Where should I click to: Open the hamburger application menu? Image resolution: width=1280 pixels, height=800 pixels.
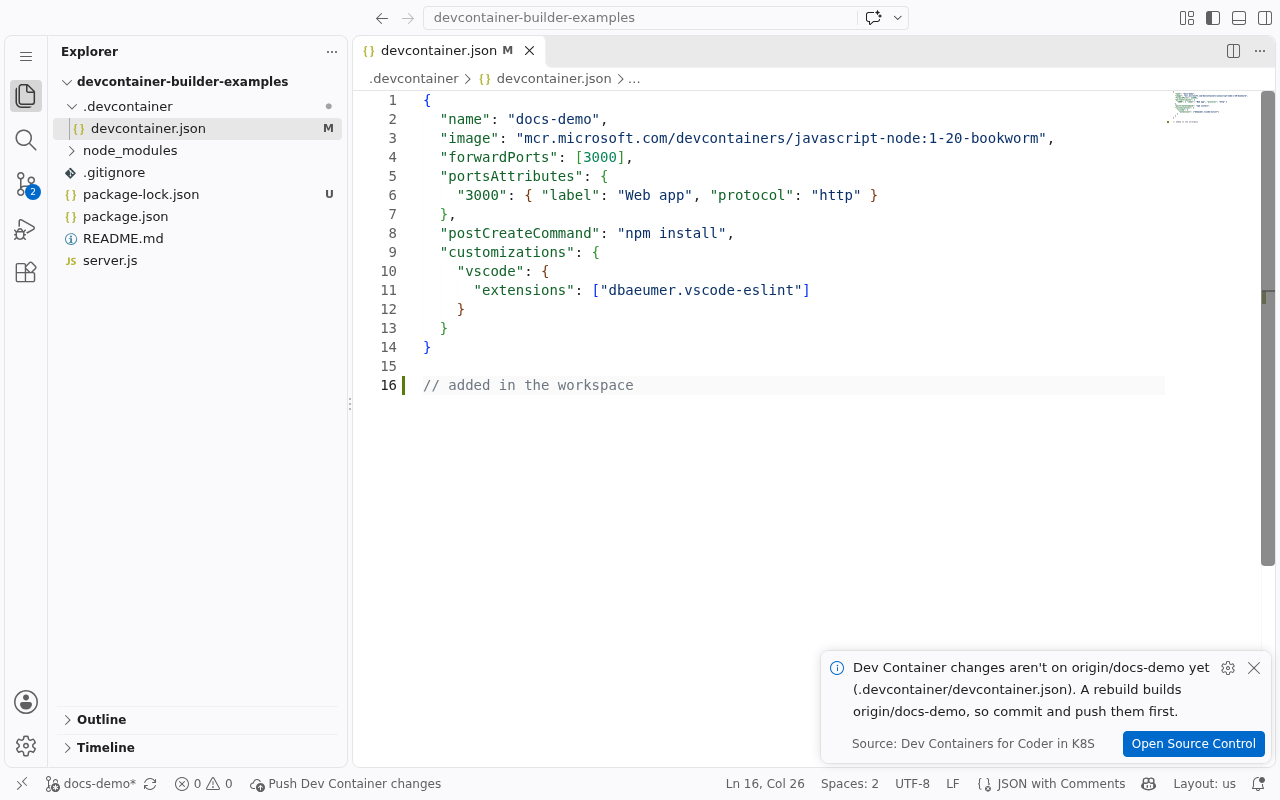(x=26, y=57)
